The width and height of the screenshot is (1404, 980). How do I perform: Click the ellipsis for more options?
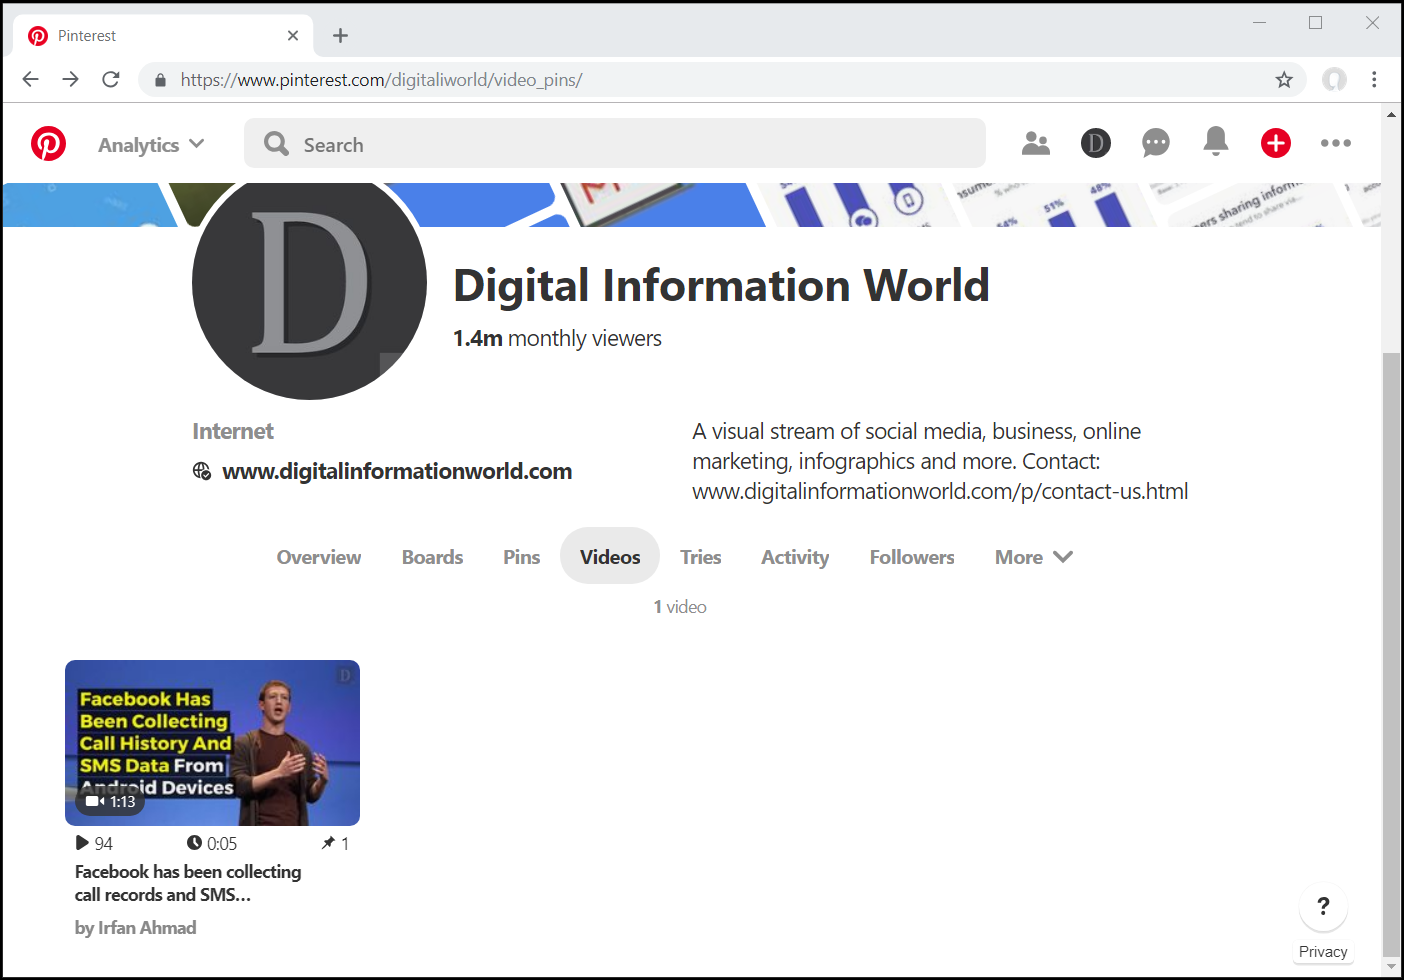click(1336, 143)
